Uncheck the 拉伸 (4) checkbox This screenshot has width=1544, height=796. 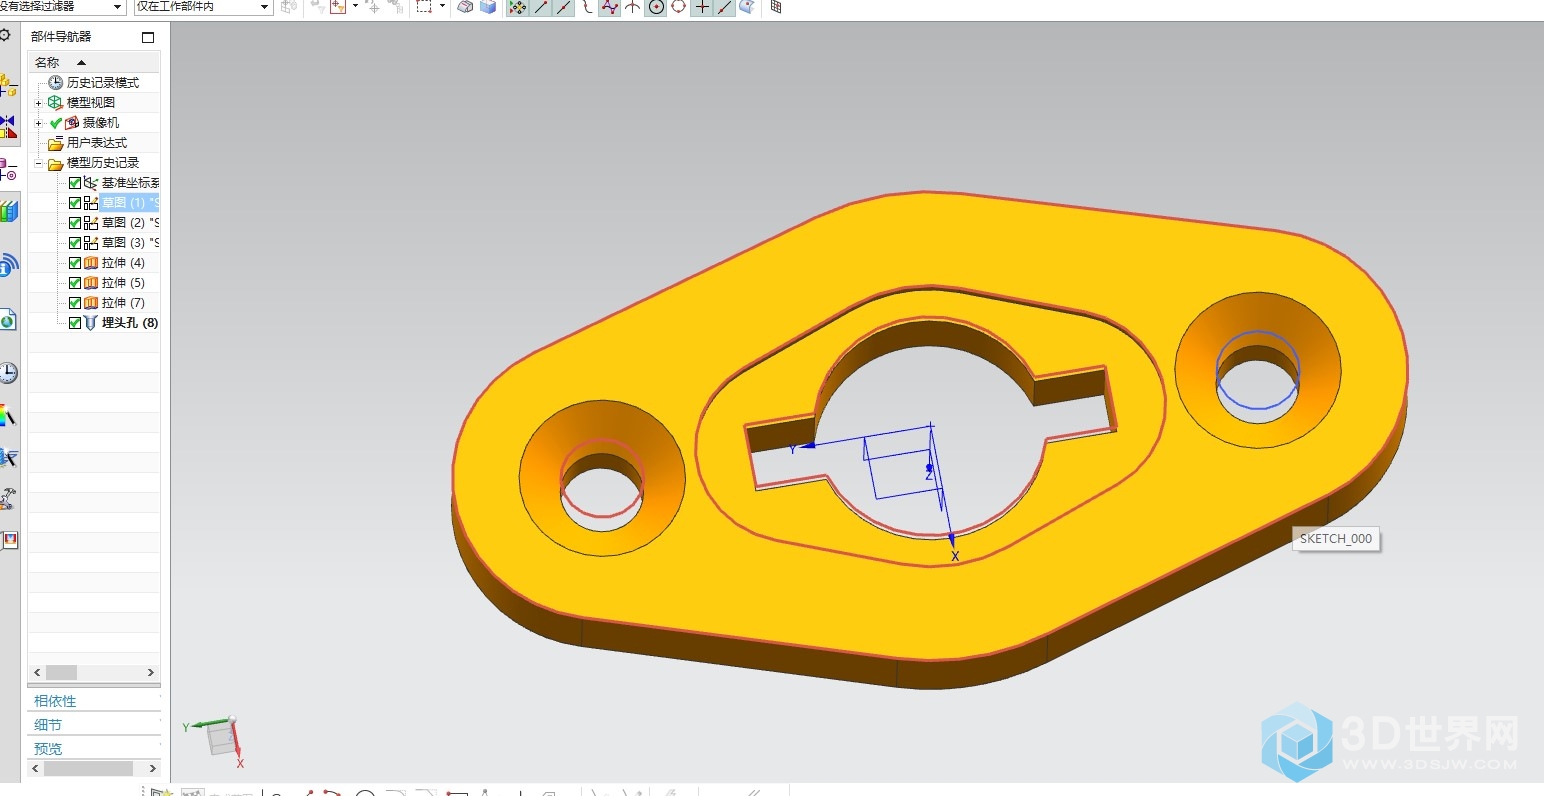point(75,263)
